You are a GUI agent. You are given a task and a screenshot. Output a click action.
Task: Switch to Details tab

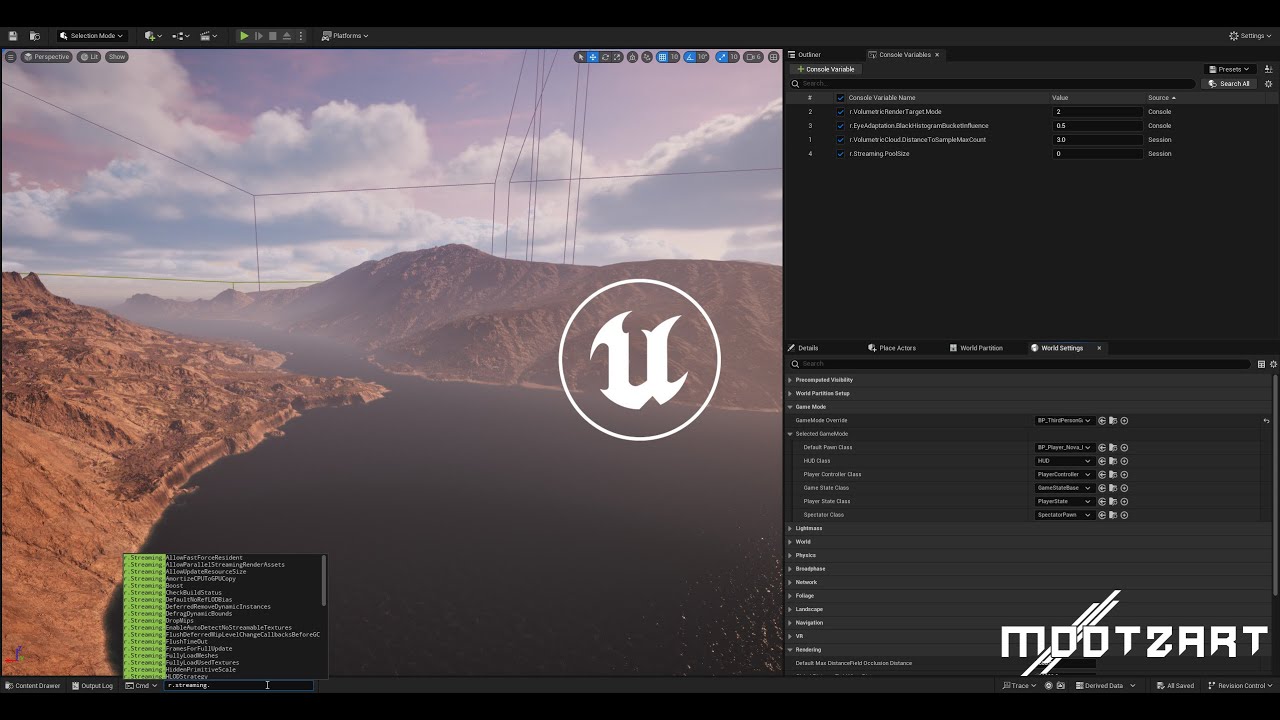803,348
